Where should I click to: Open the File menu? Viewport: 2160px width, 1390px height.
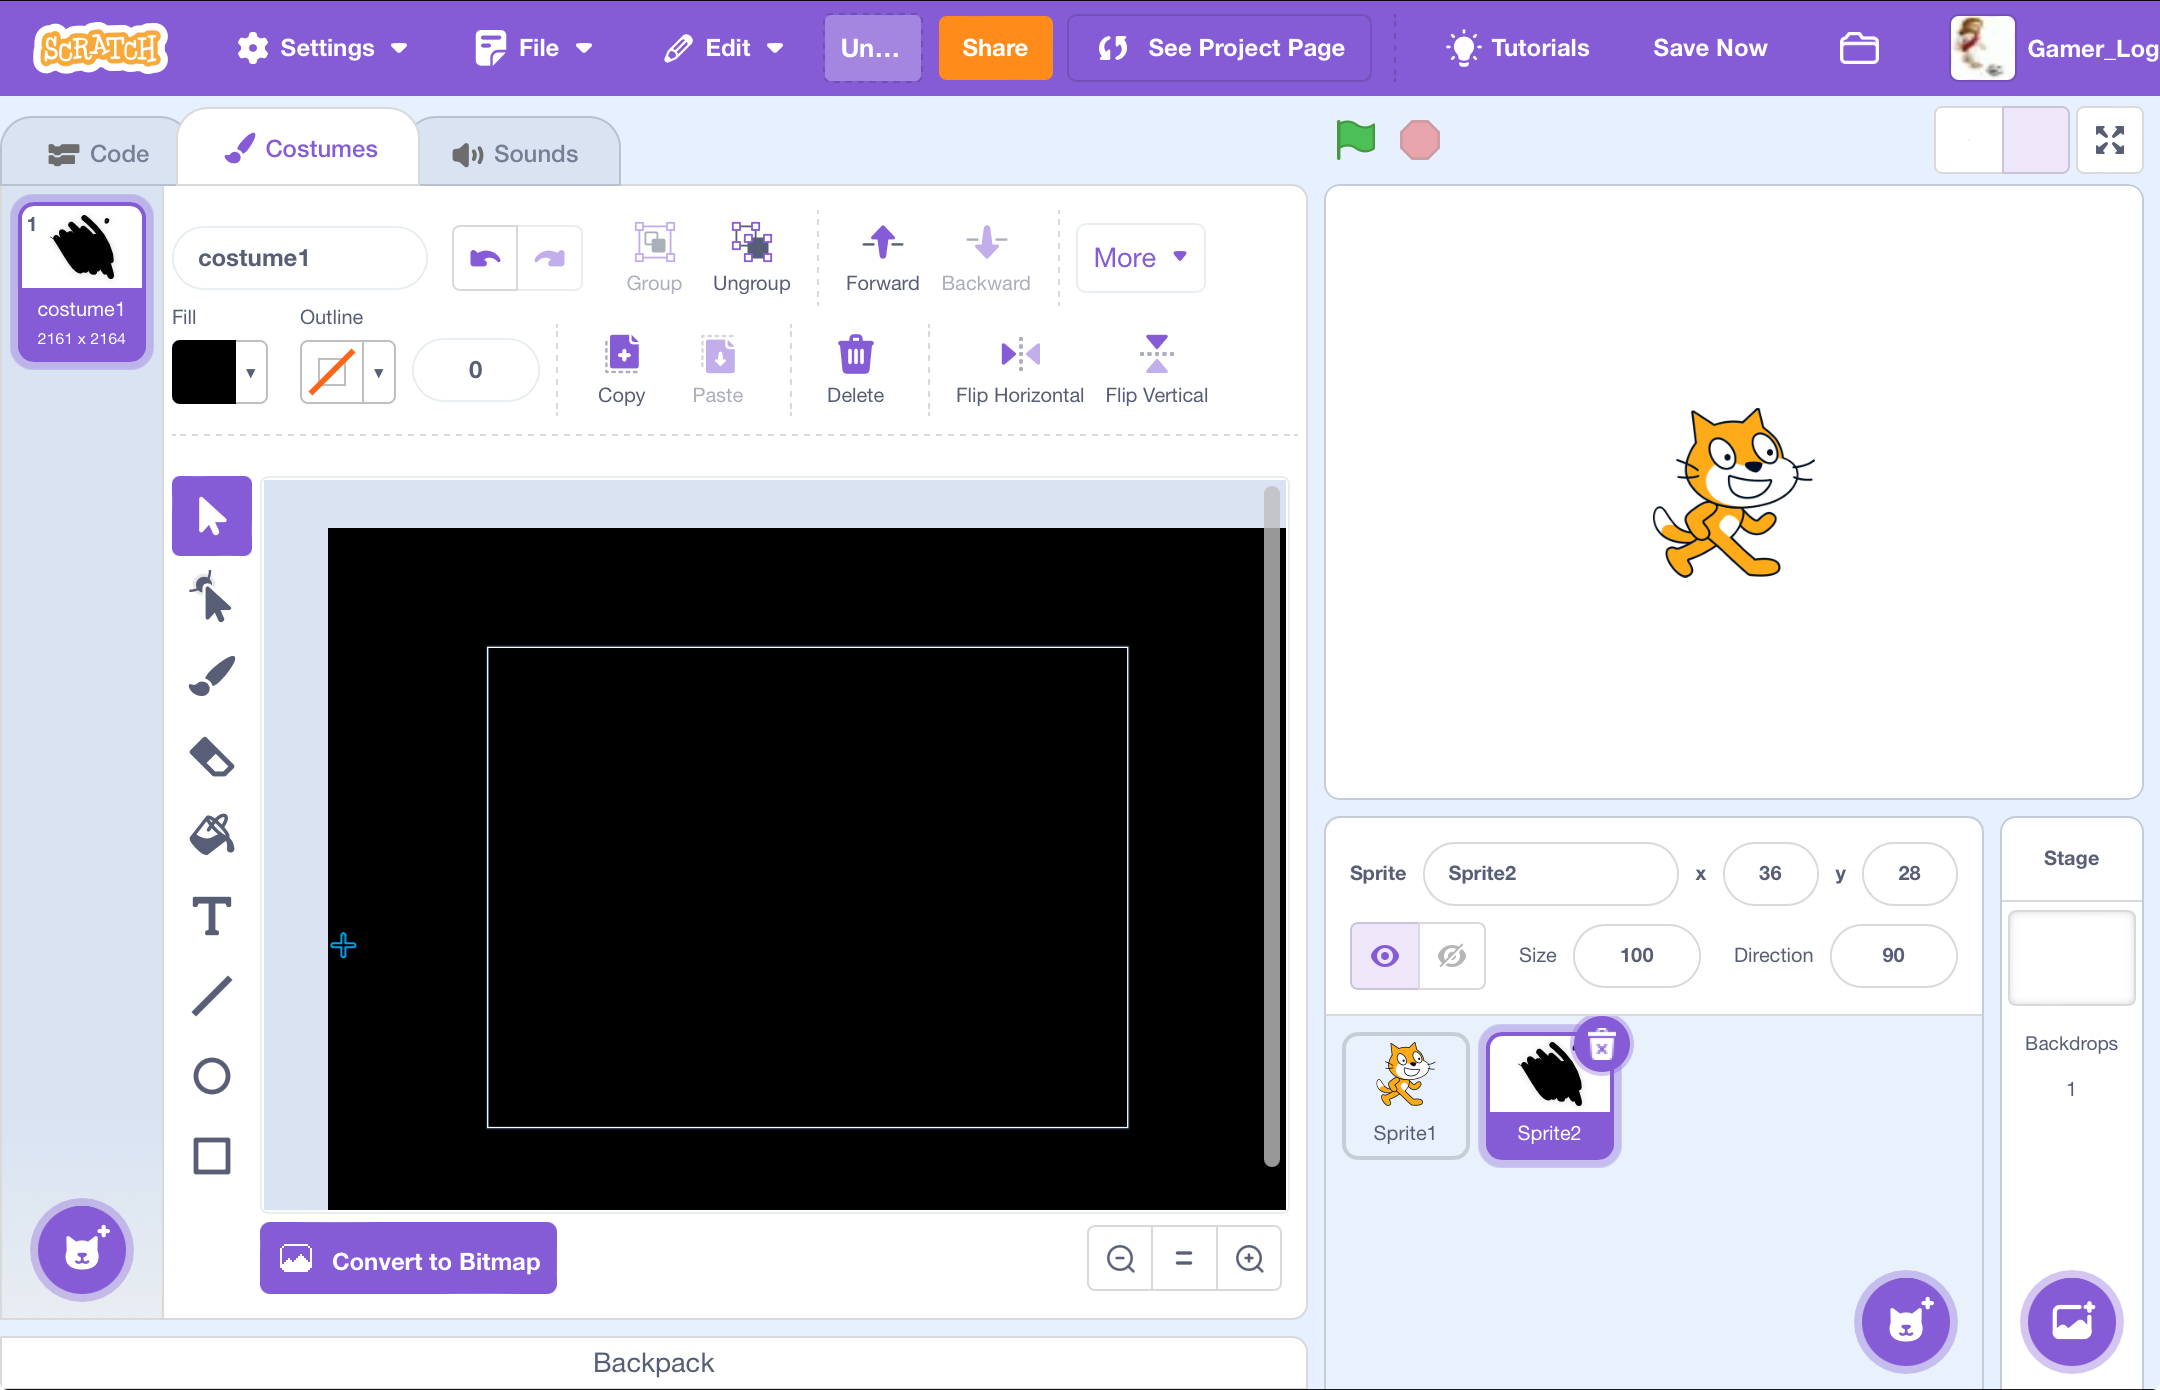(535, 48)
